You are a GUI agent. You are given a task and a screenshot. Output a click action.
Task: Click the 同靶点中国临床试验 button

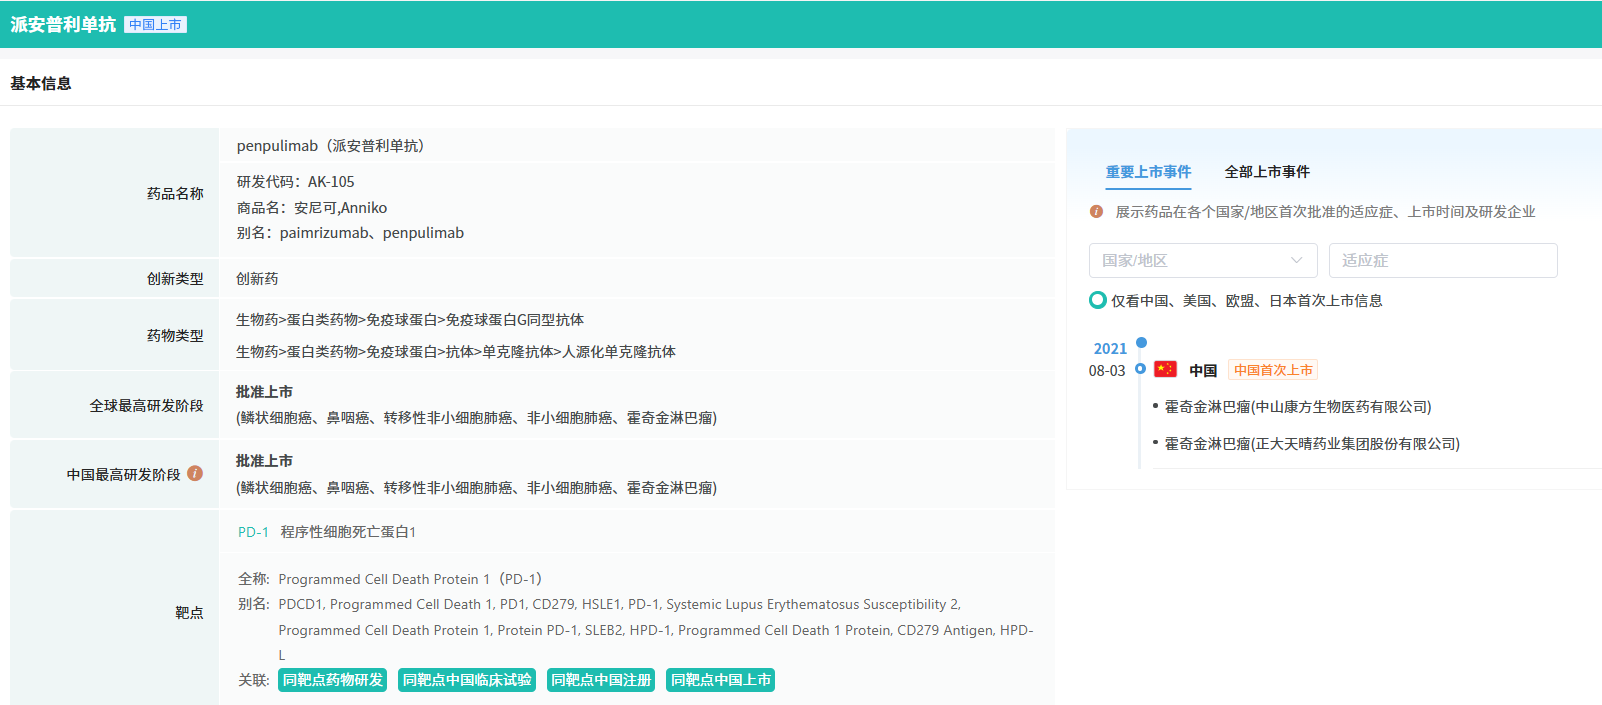(466, 680)
